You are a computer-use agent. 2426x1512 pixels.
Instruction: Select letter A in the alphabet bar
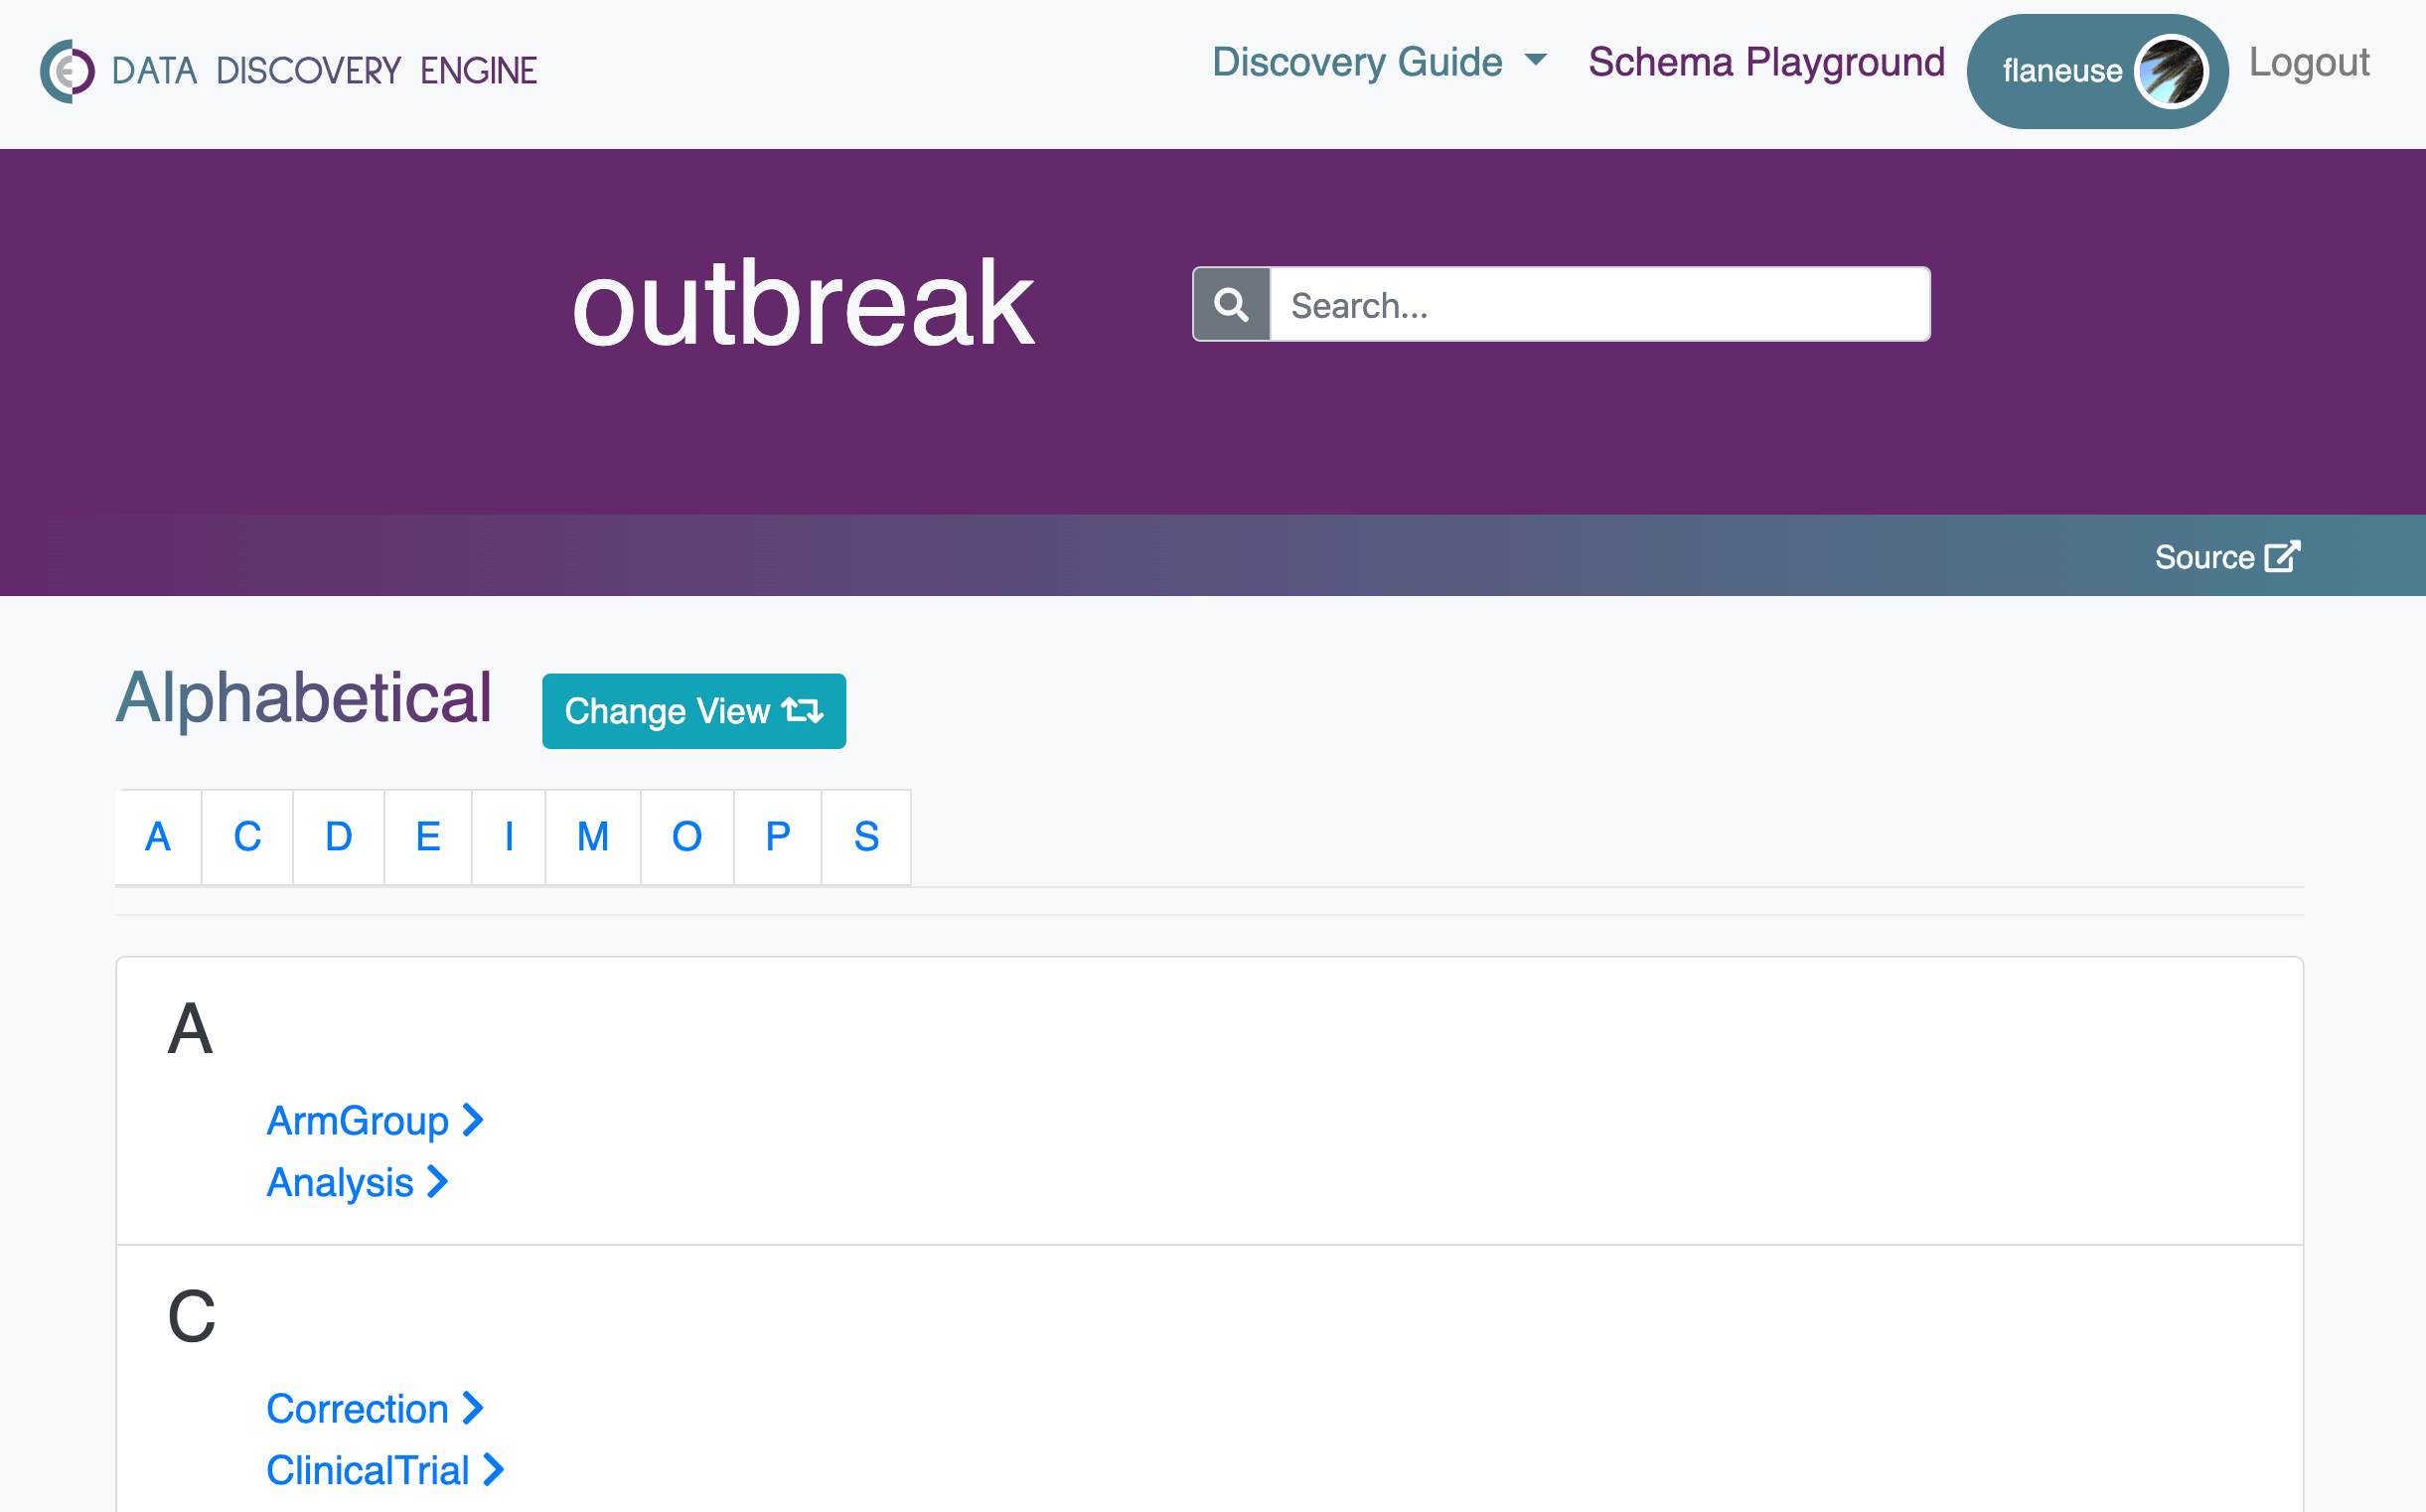[x=158, y=837]
